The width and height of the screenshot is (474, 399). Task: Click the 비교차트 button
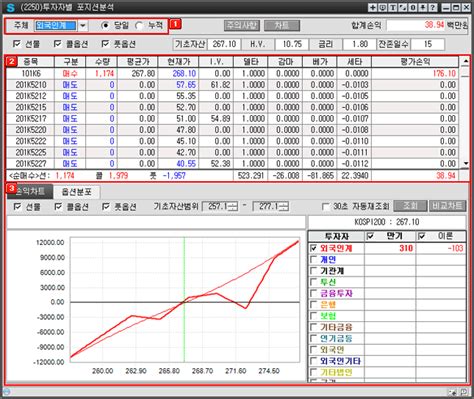coord(447,206)
